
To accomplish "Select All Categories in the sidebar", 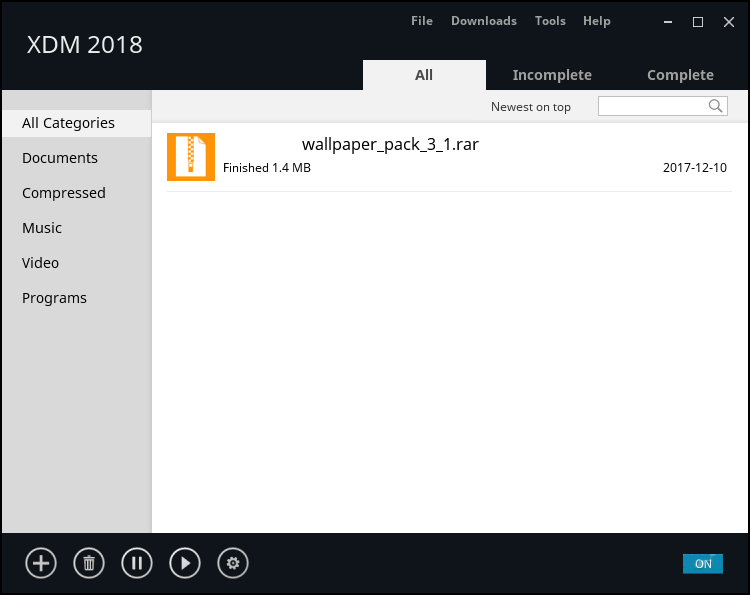I will (x=77, y=123).
